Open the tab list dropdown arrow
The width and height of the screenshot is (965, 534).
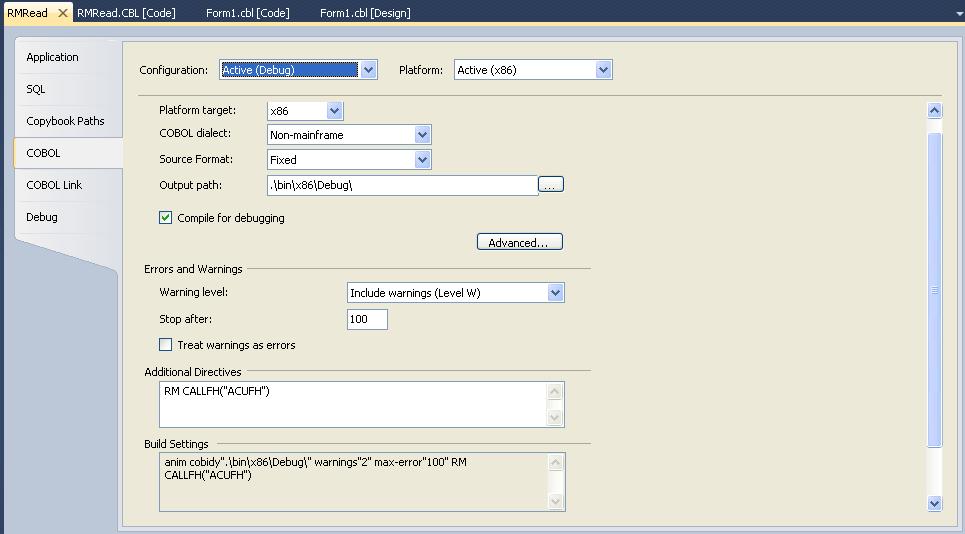tap(959, 13)
